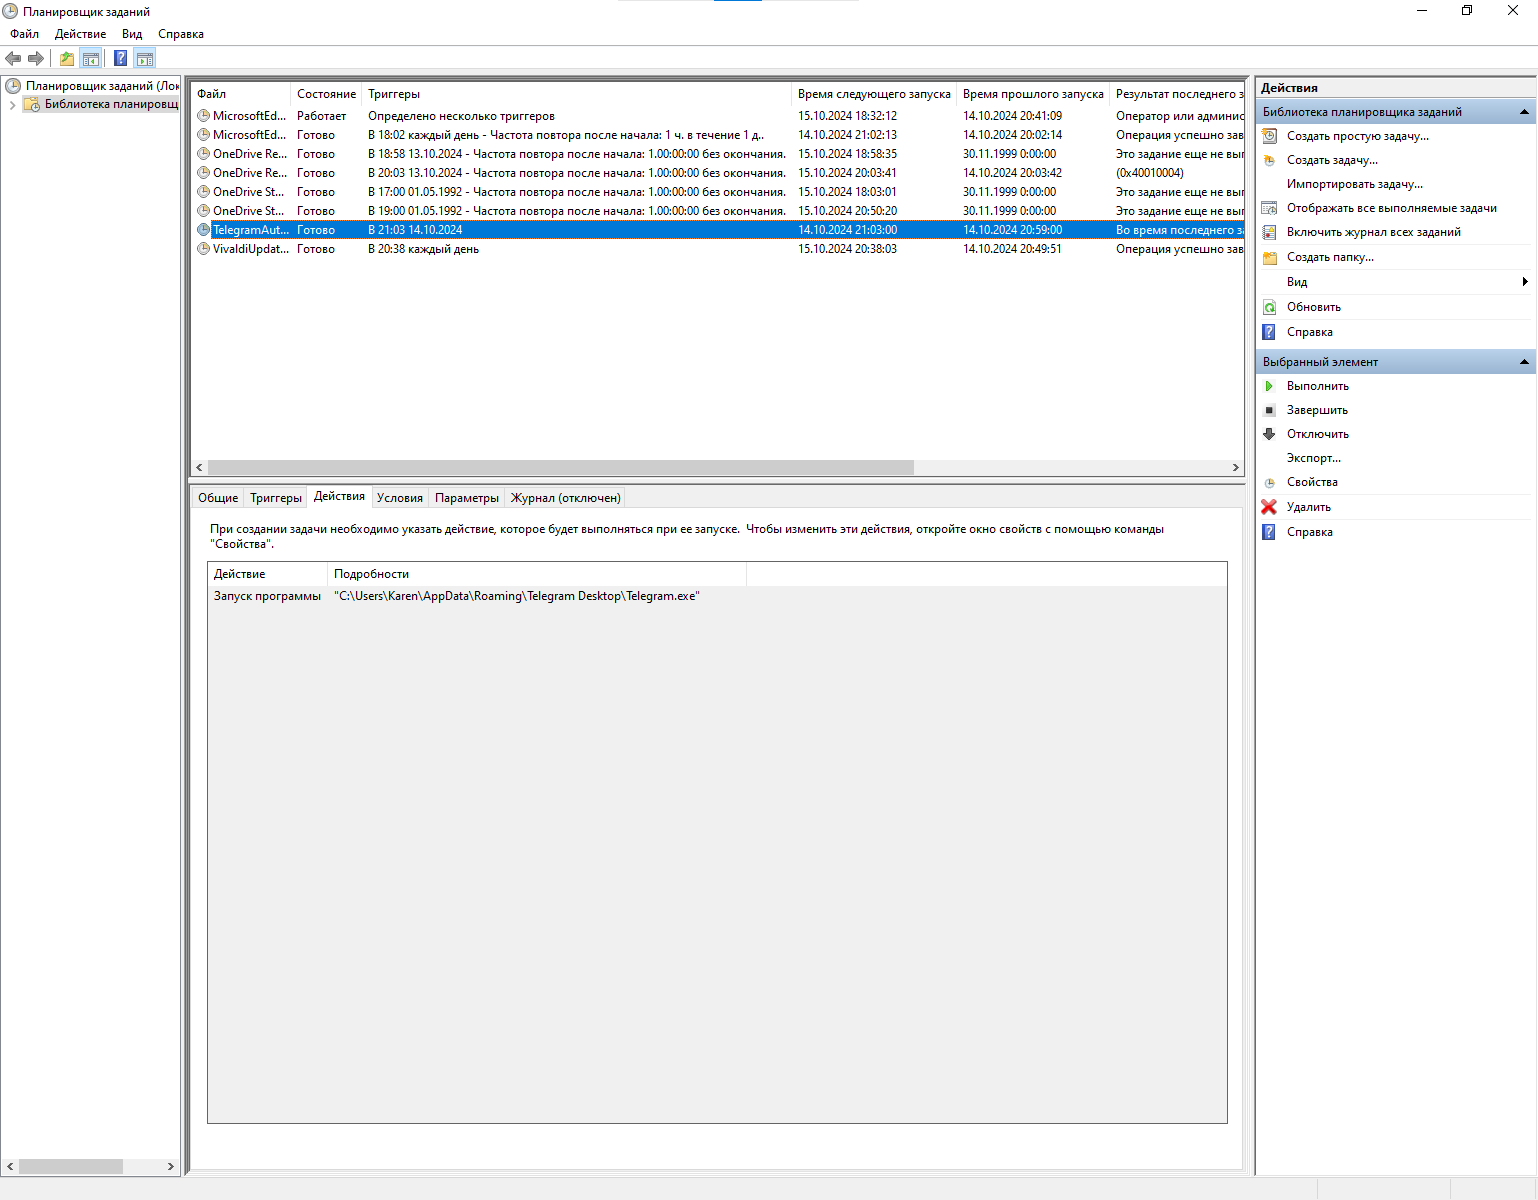Viewport: 1538px width, 1200px height.
Task: Click the left tree pane horizontal scrollbar thumb
Action: pos(71,1166)
